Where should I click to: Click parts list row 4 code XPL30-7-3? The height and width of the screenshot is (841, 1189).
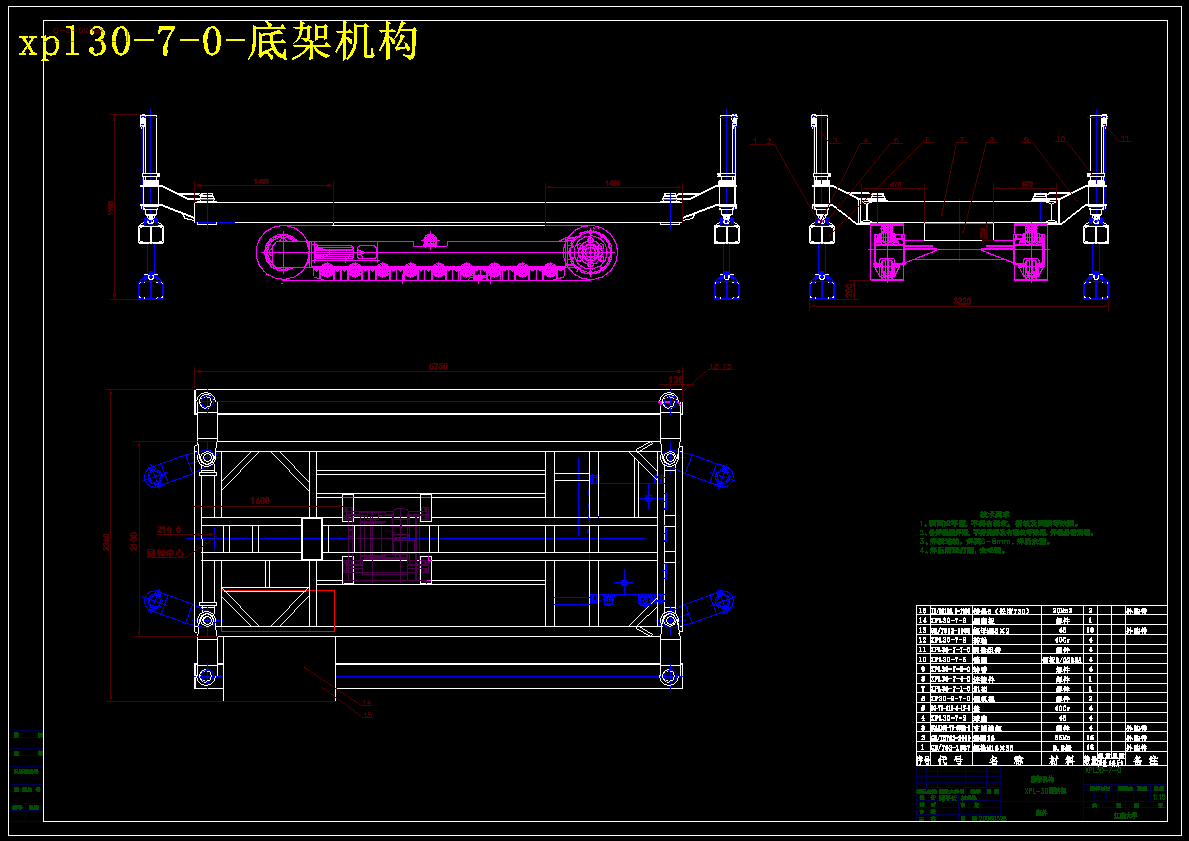(x=948, y=717)
